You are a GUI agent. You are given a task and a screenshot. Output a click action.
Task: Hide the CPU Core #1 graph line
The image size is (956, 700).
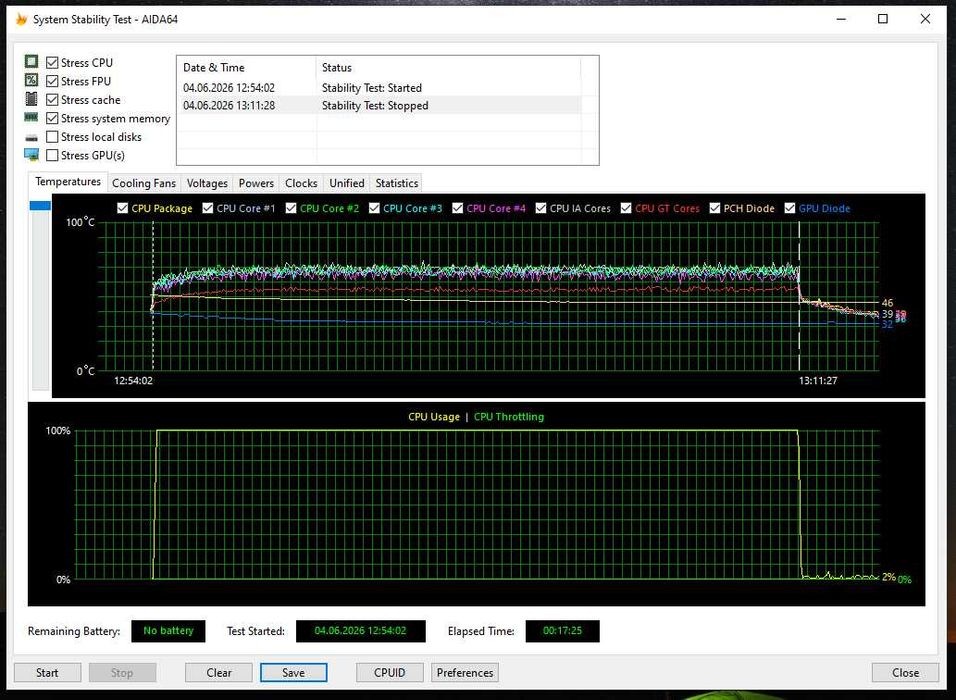click(207, 209)
